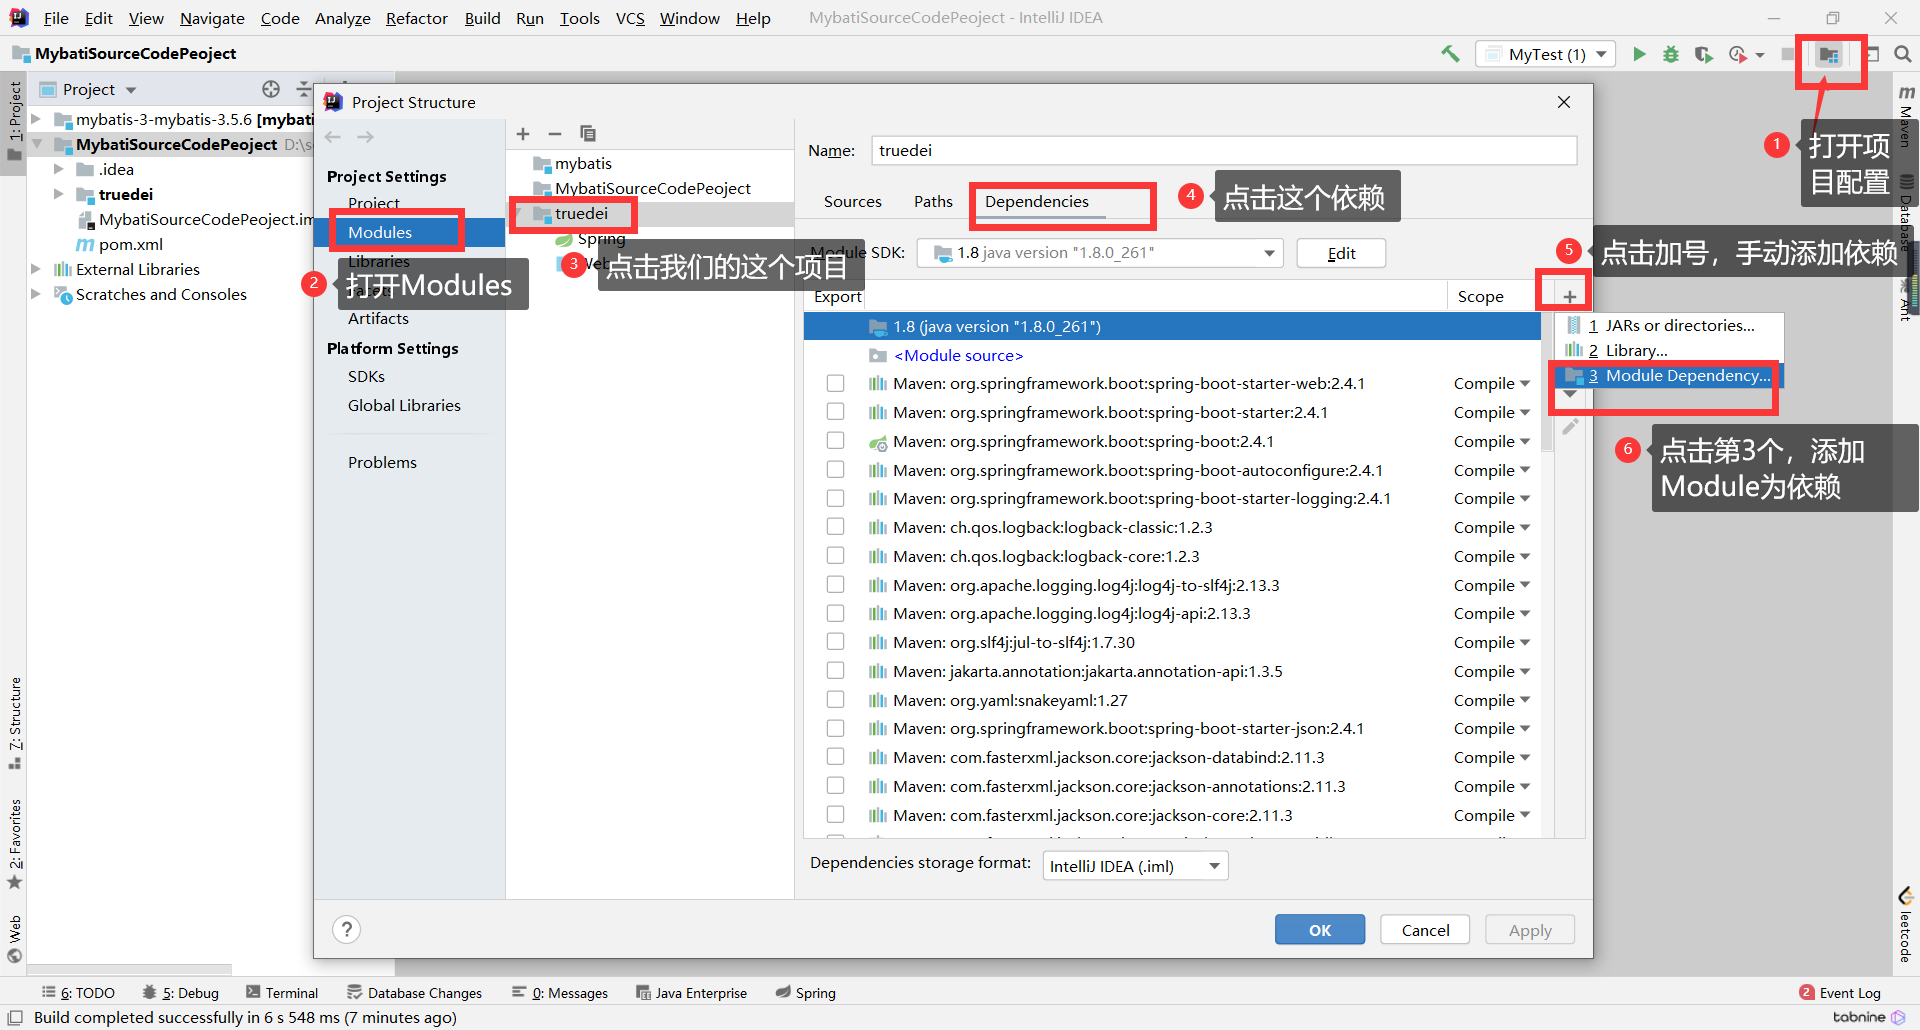Click the module Name input field
The height and width of the screenshot is (1030, 1920).
click(x=1224, y=150)
